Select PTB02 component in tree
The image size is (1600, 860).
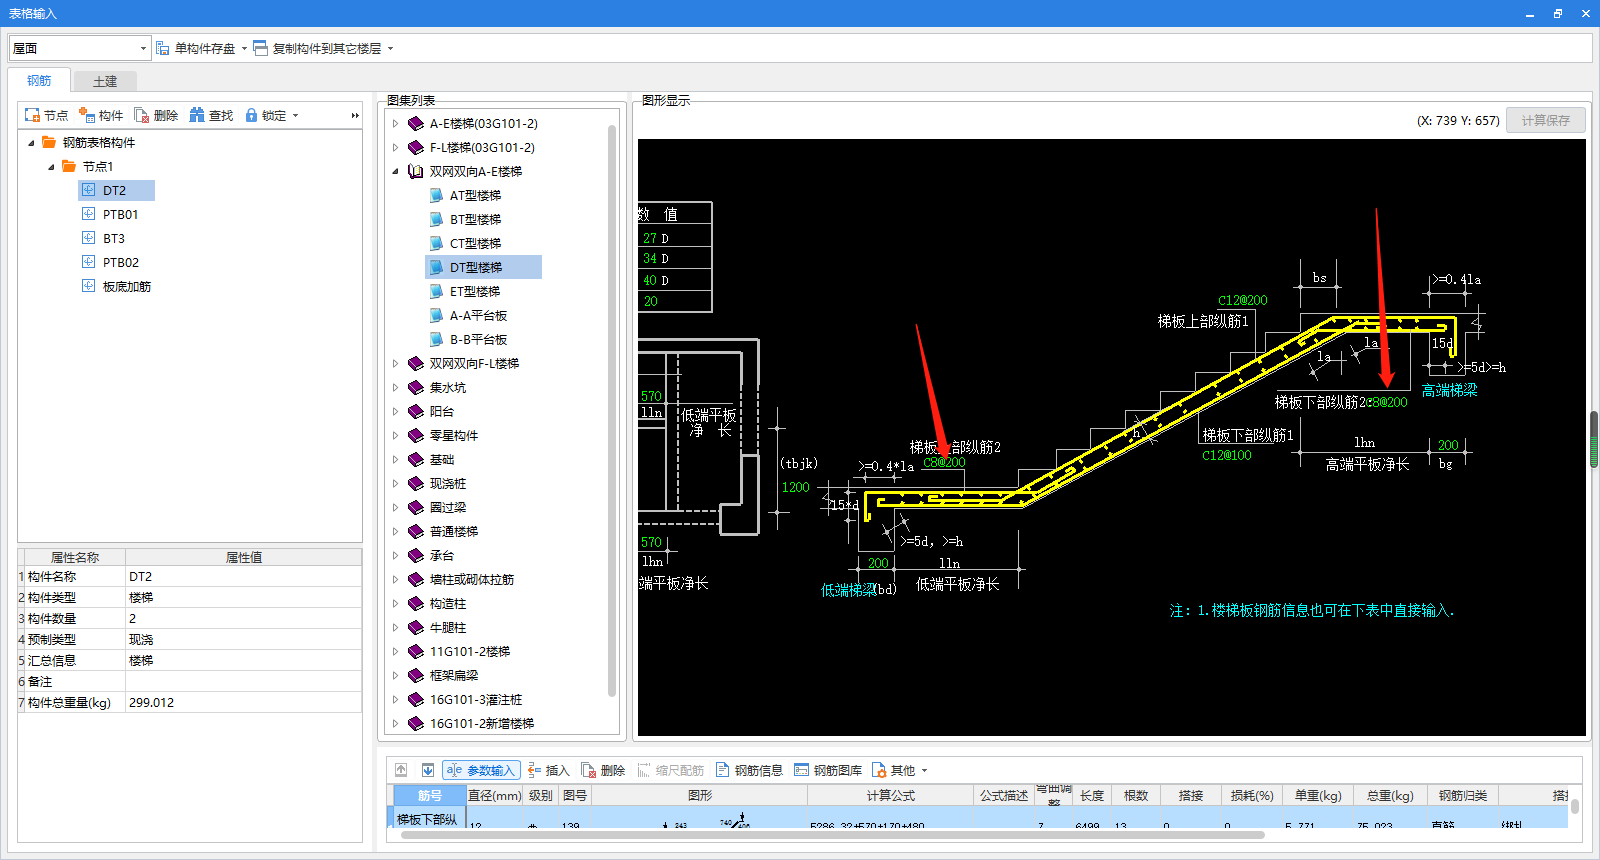pyautogui.click(x=120, y=263)
